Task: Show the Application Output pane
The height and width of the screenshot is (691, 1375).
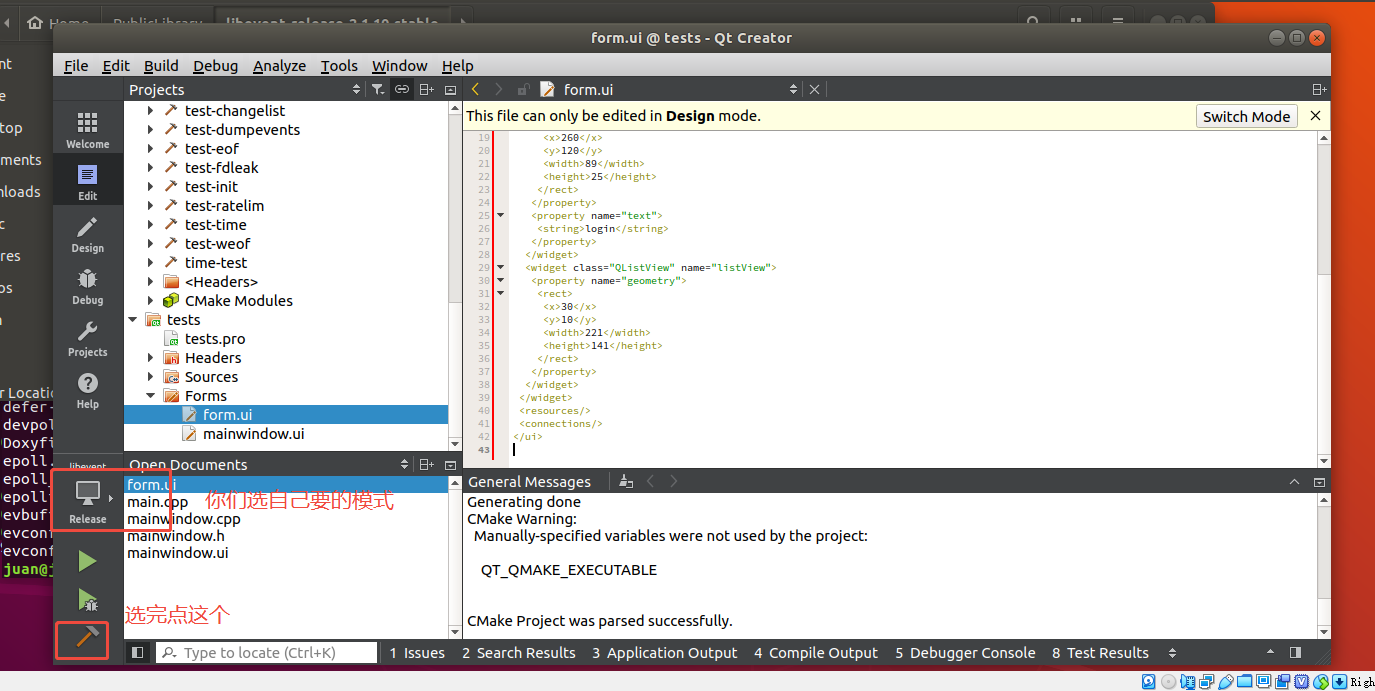Action: 664,652
